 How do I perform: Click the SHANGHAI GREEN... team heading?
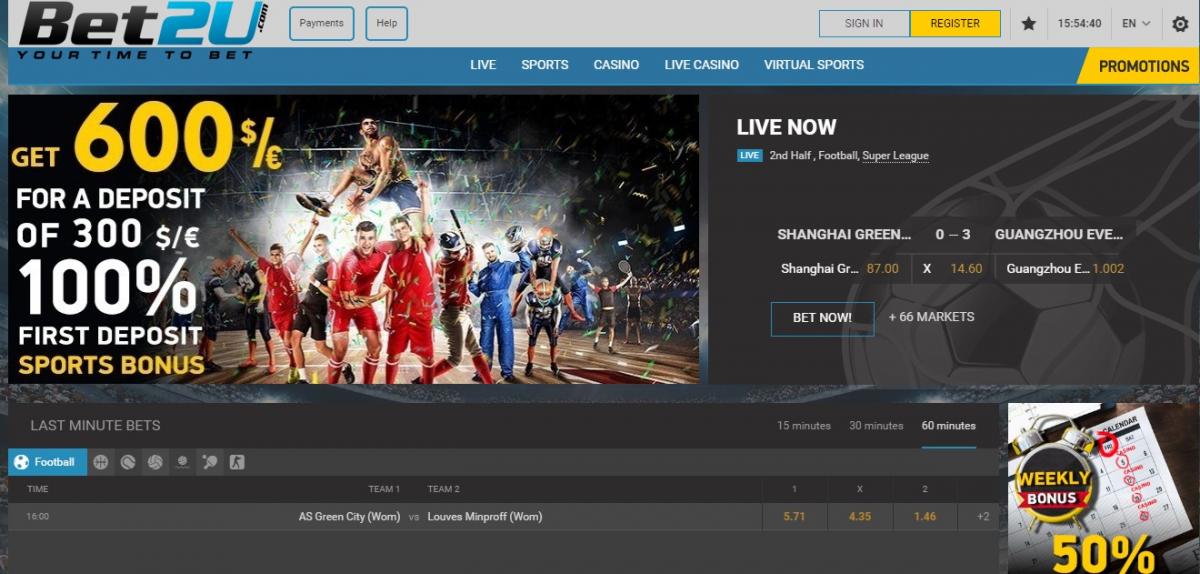844,235
